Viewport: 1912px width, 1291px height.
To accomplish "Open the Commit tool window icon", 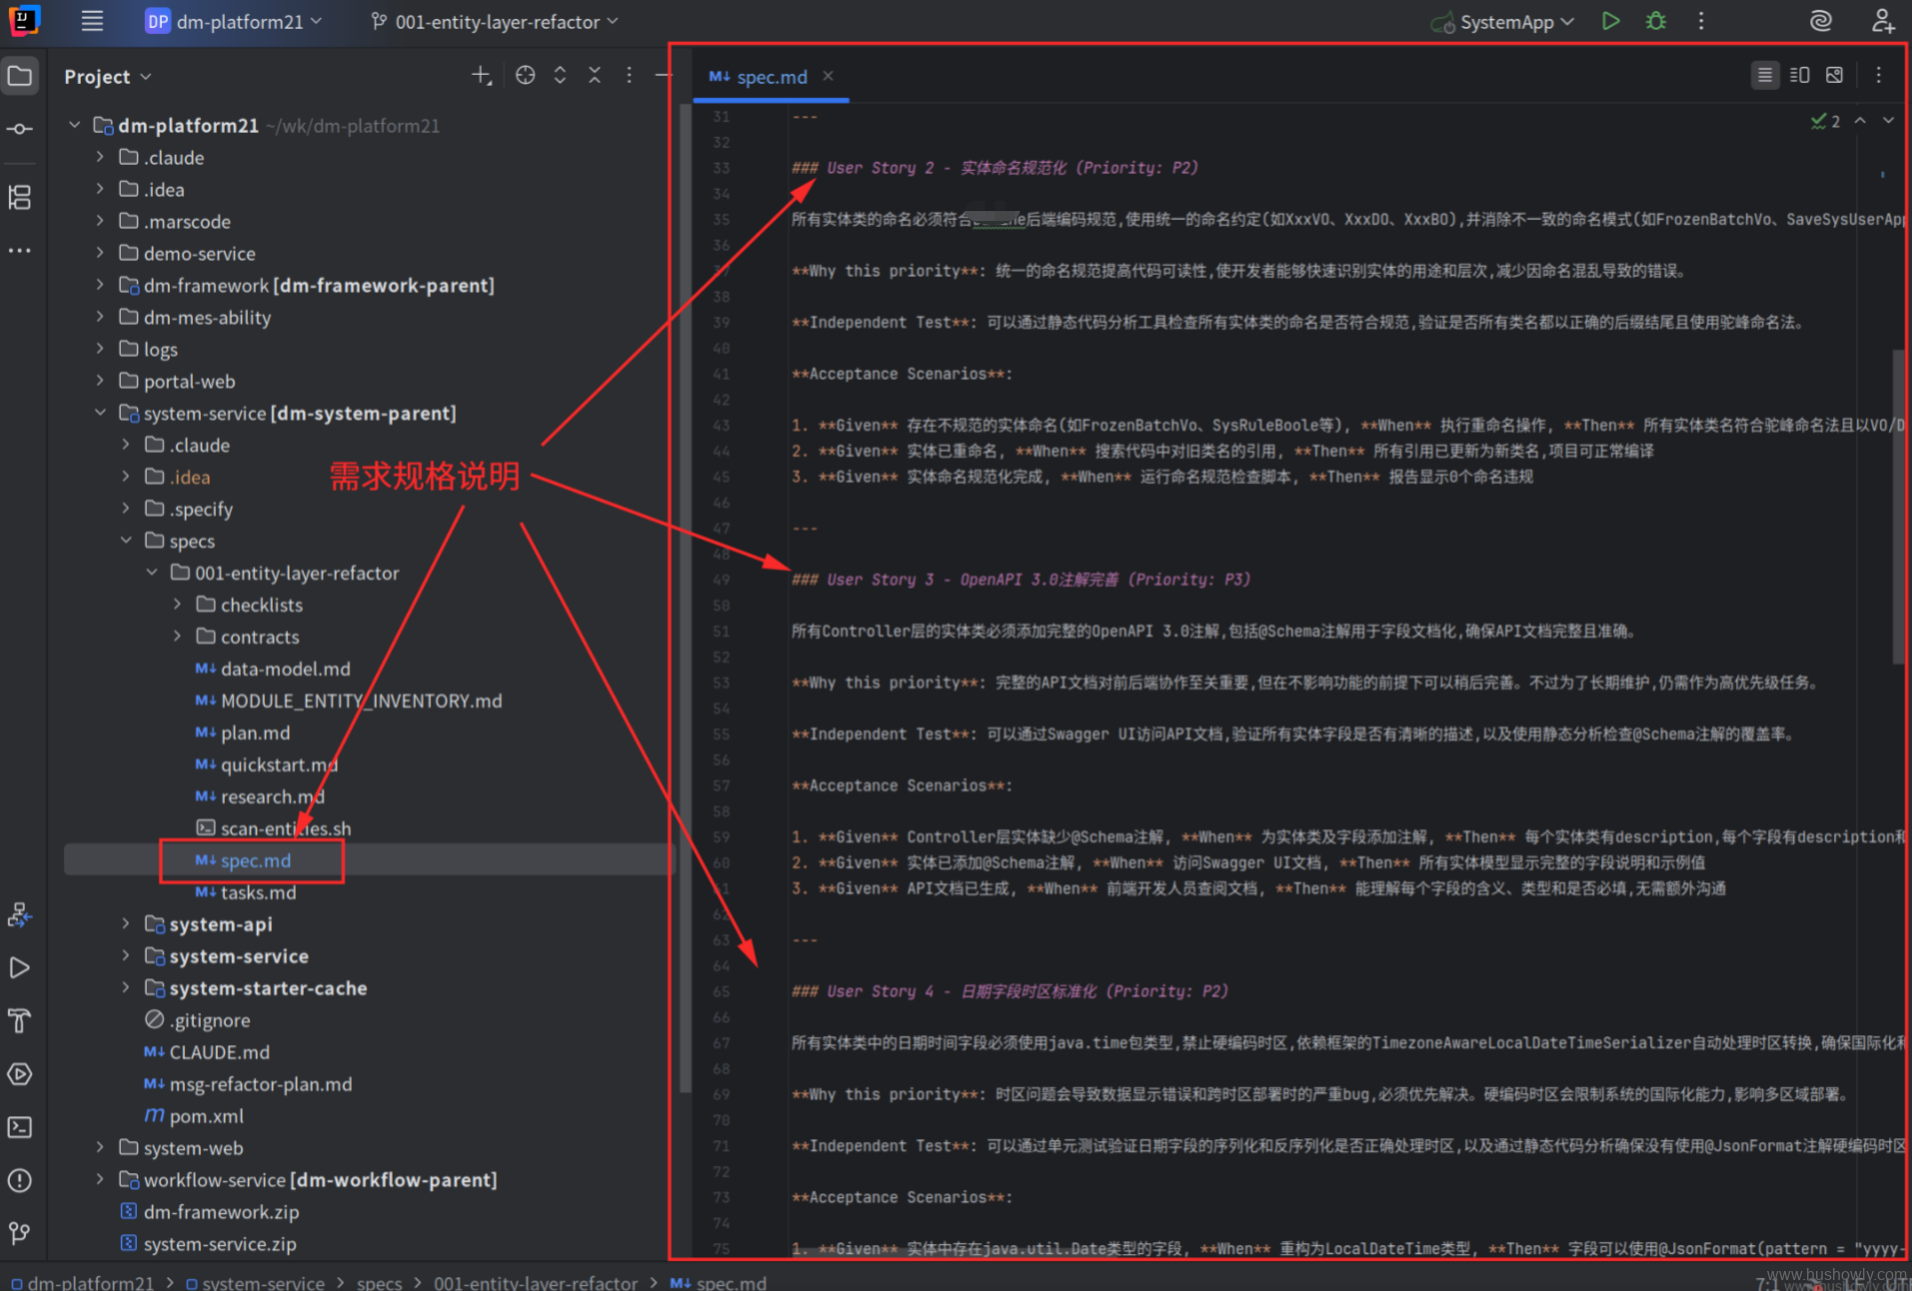I will [20, 129].
